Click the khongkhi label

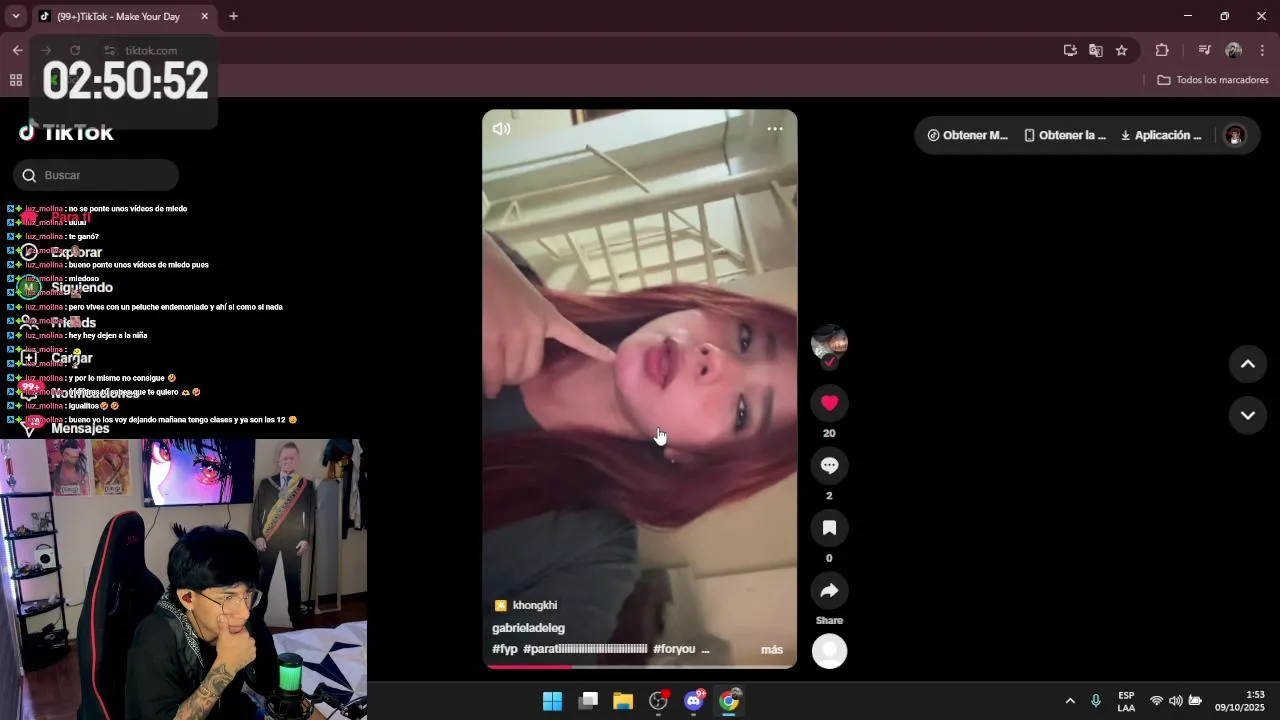[x=526, y=605]
